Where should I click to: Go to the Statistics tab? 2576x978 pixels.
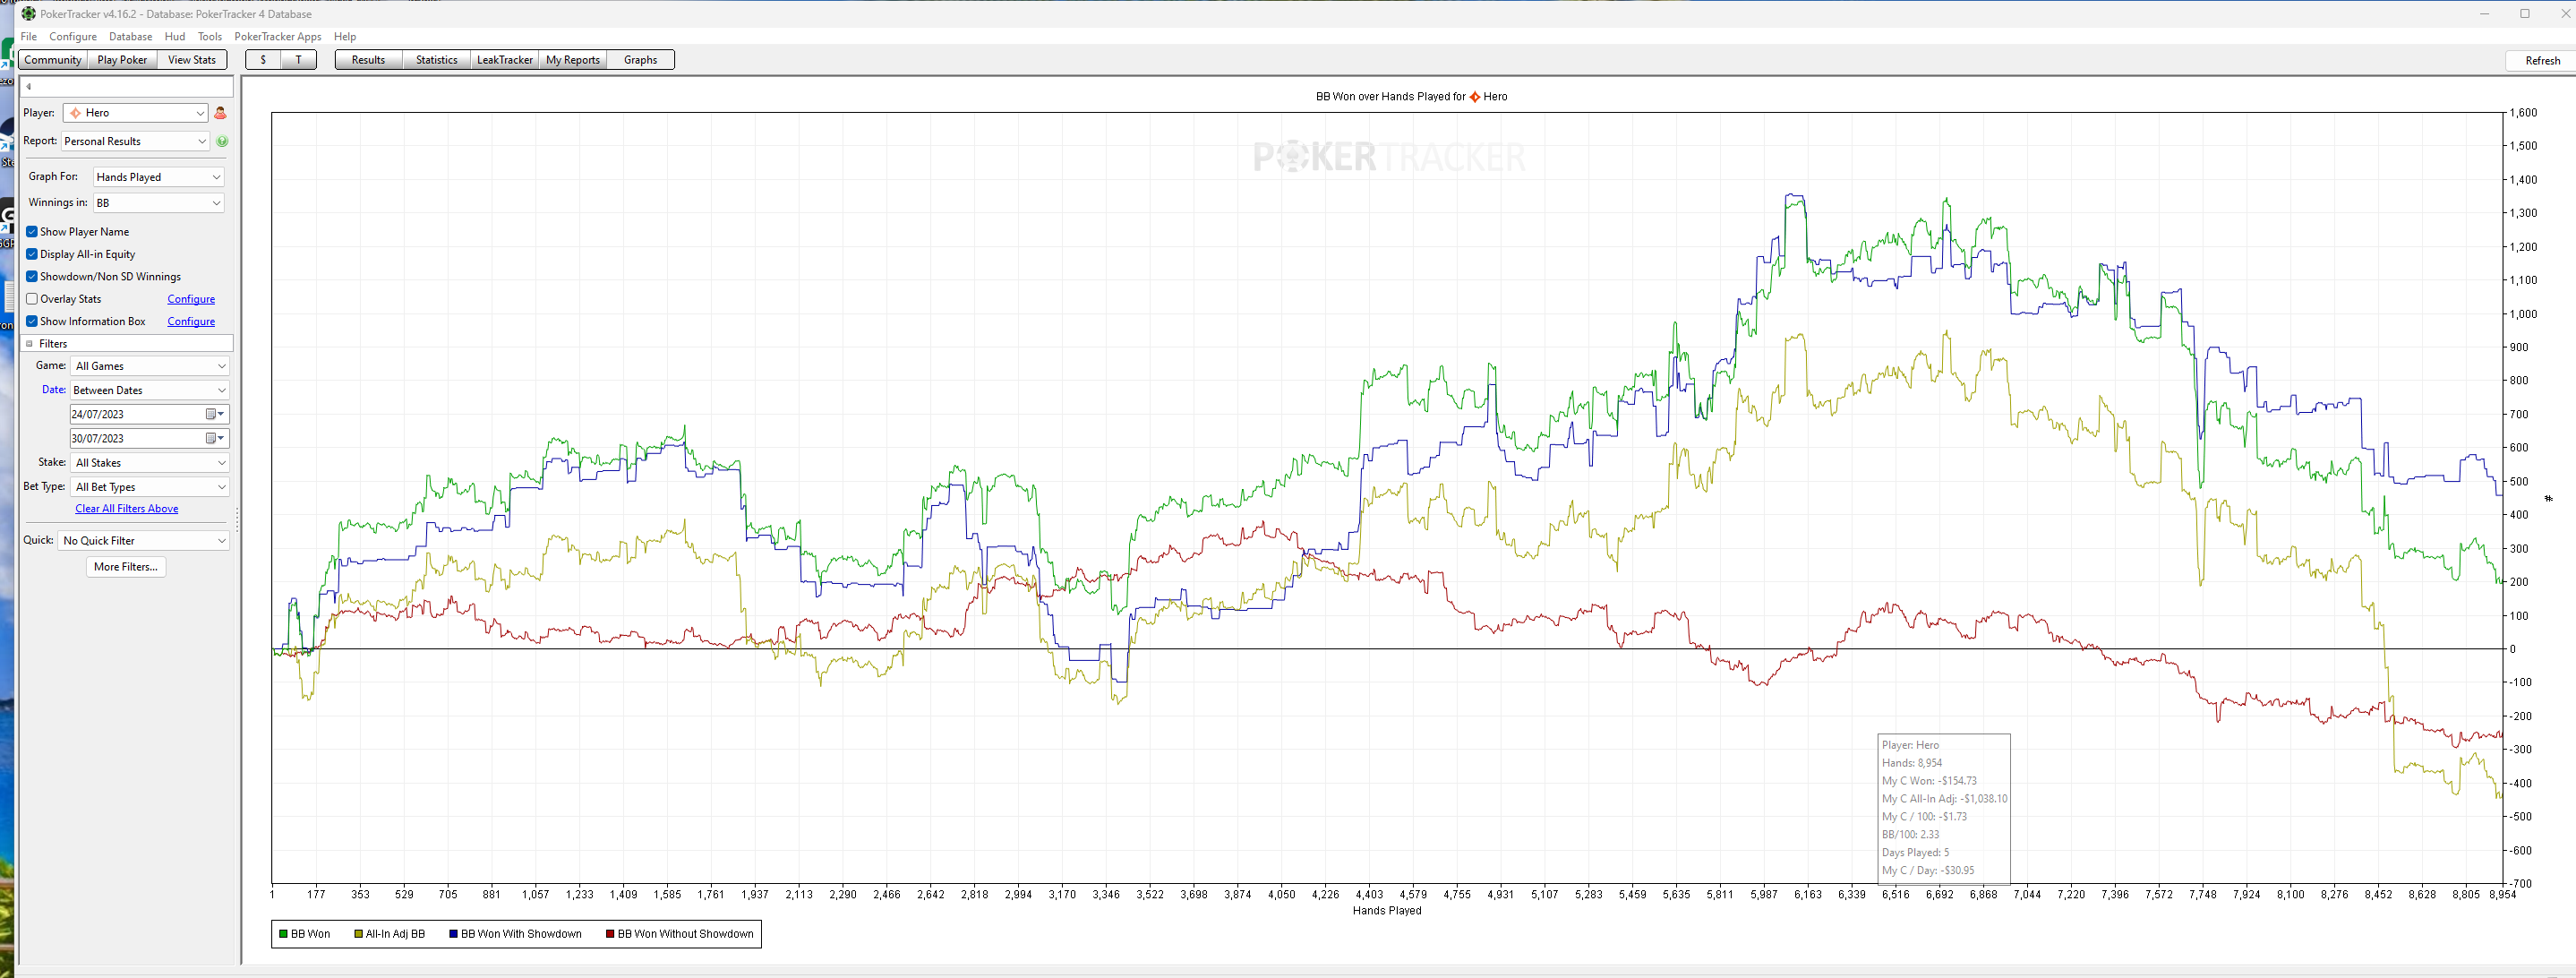(x=437, y=60)
